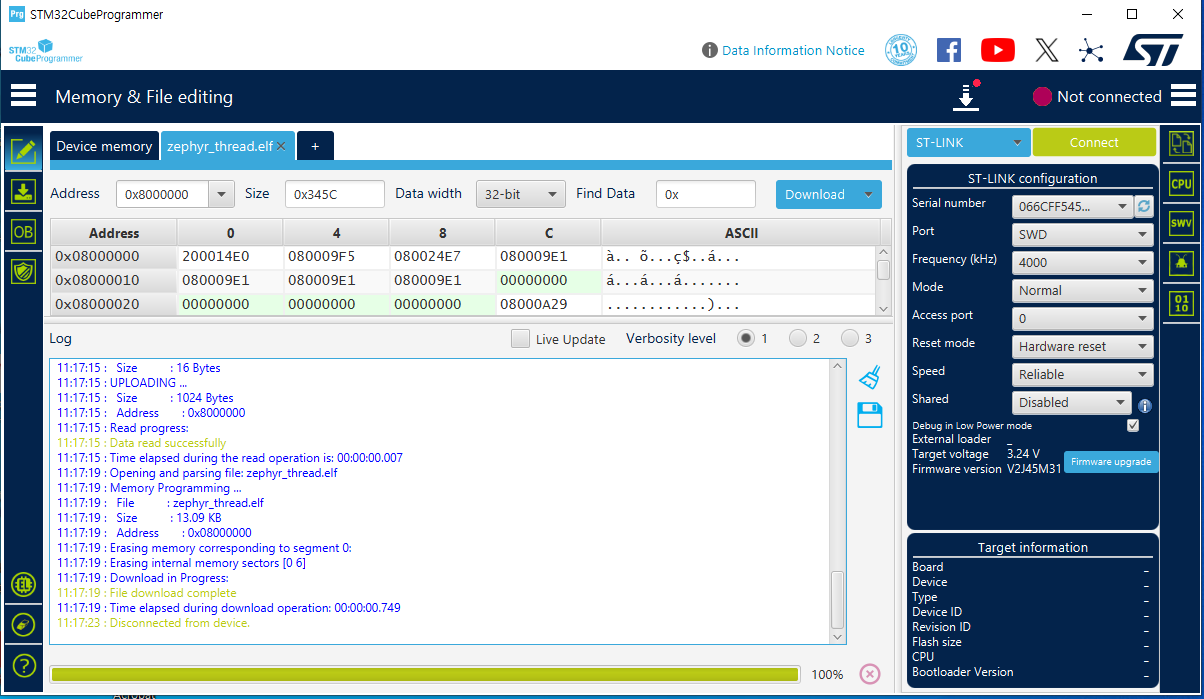
Task: Click the CPU panel icon on the right sidebar
Action: tap(1181, 183)
